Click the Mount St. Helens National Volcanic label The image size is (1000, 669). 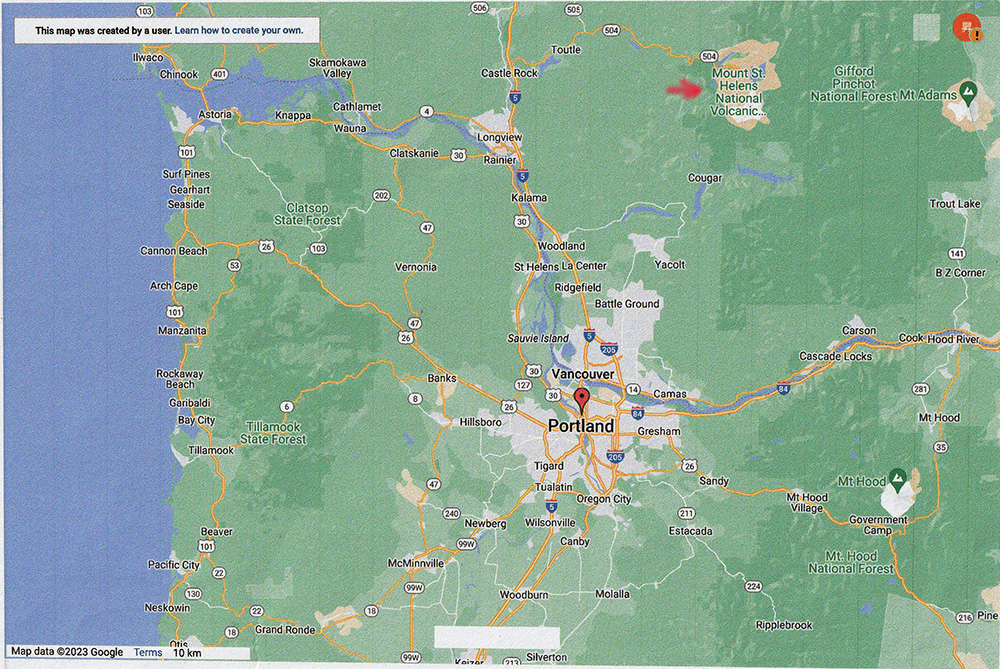pyautogui.click(x=737, y=92)
